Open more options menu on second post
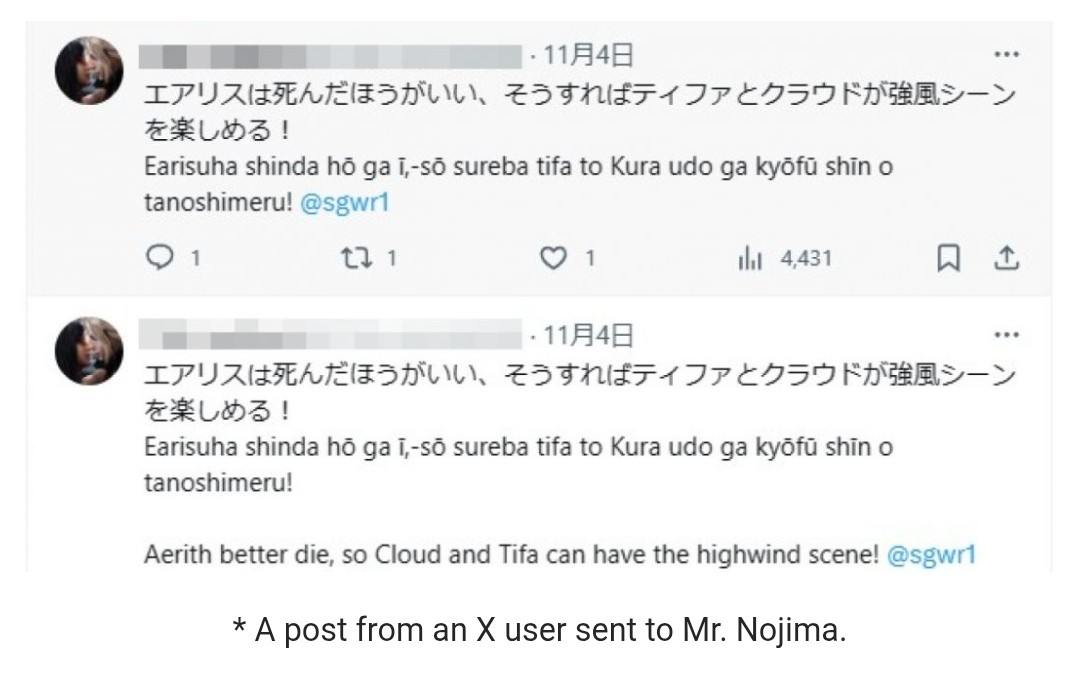The height and width of the screenshot is (678, 1080). (x=1006, y=335)
